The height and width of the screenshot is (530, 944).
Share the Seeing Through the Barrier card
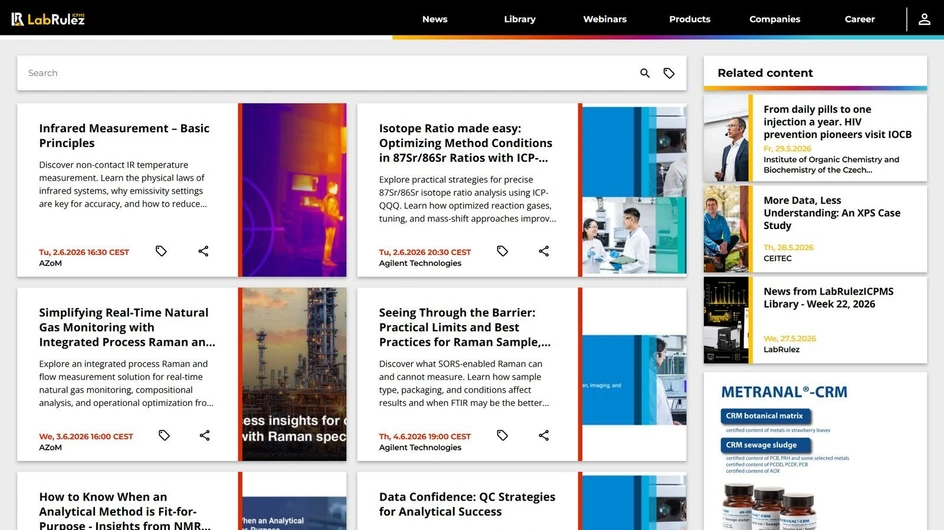544,435
